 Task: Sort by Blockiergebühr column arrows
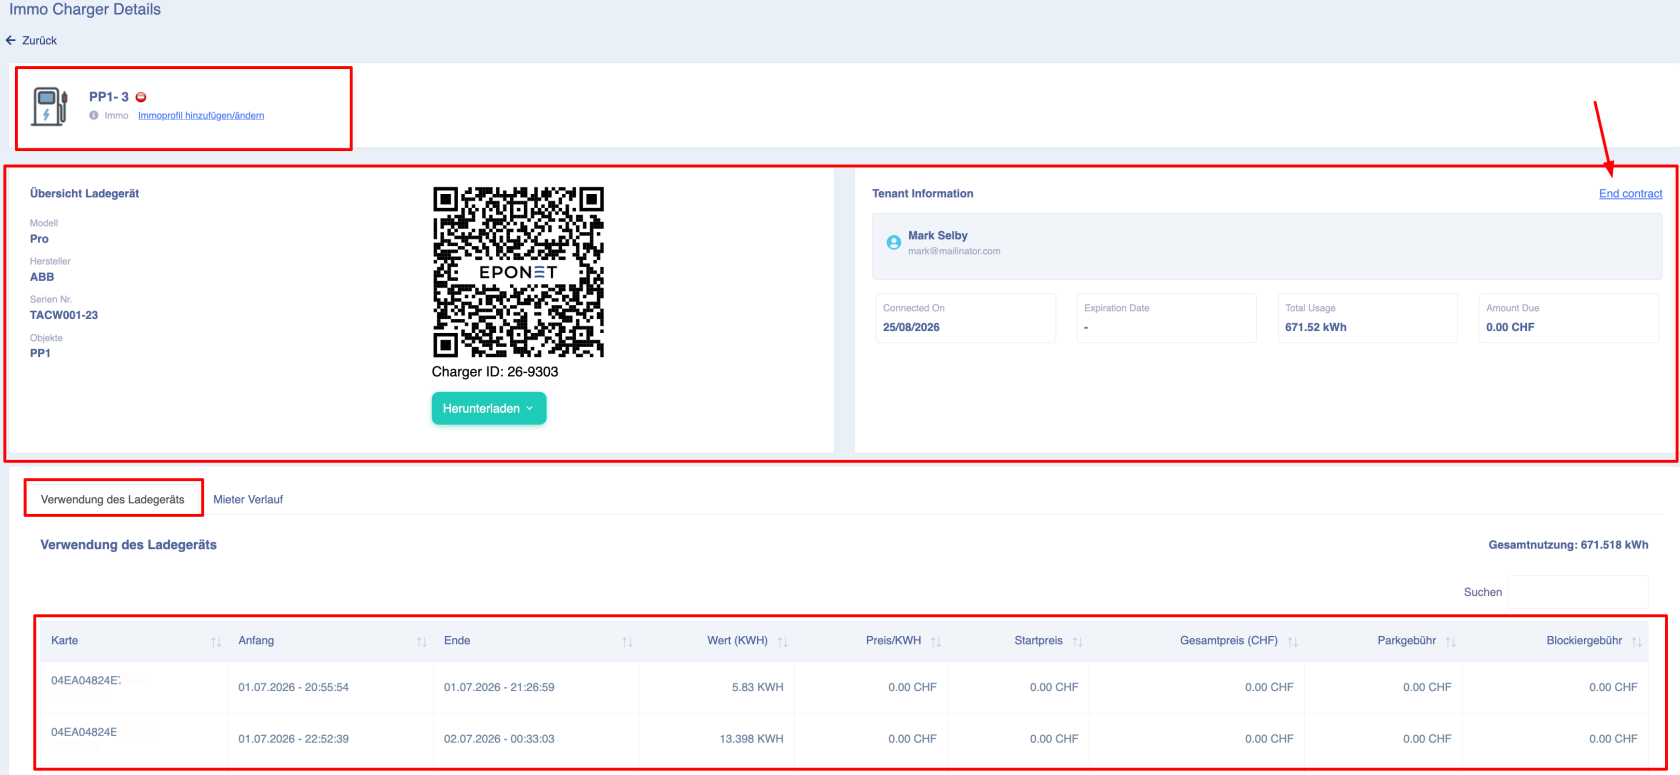[x=1637, y=641]
